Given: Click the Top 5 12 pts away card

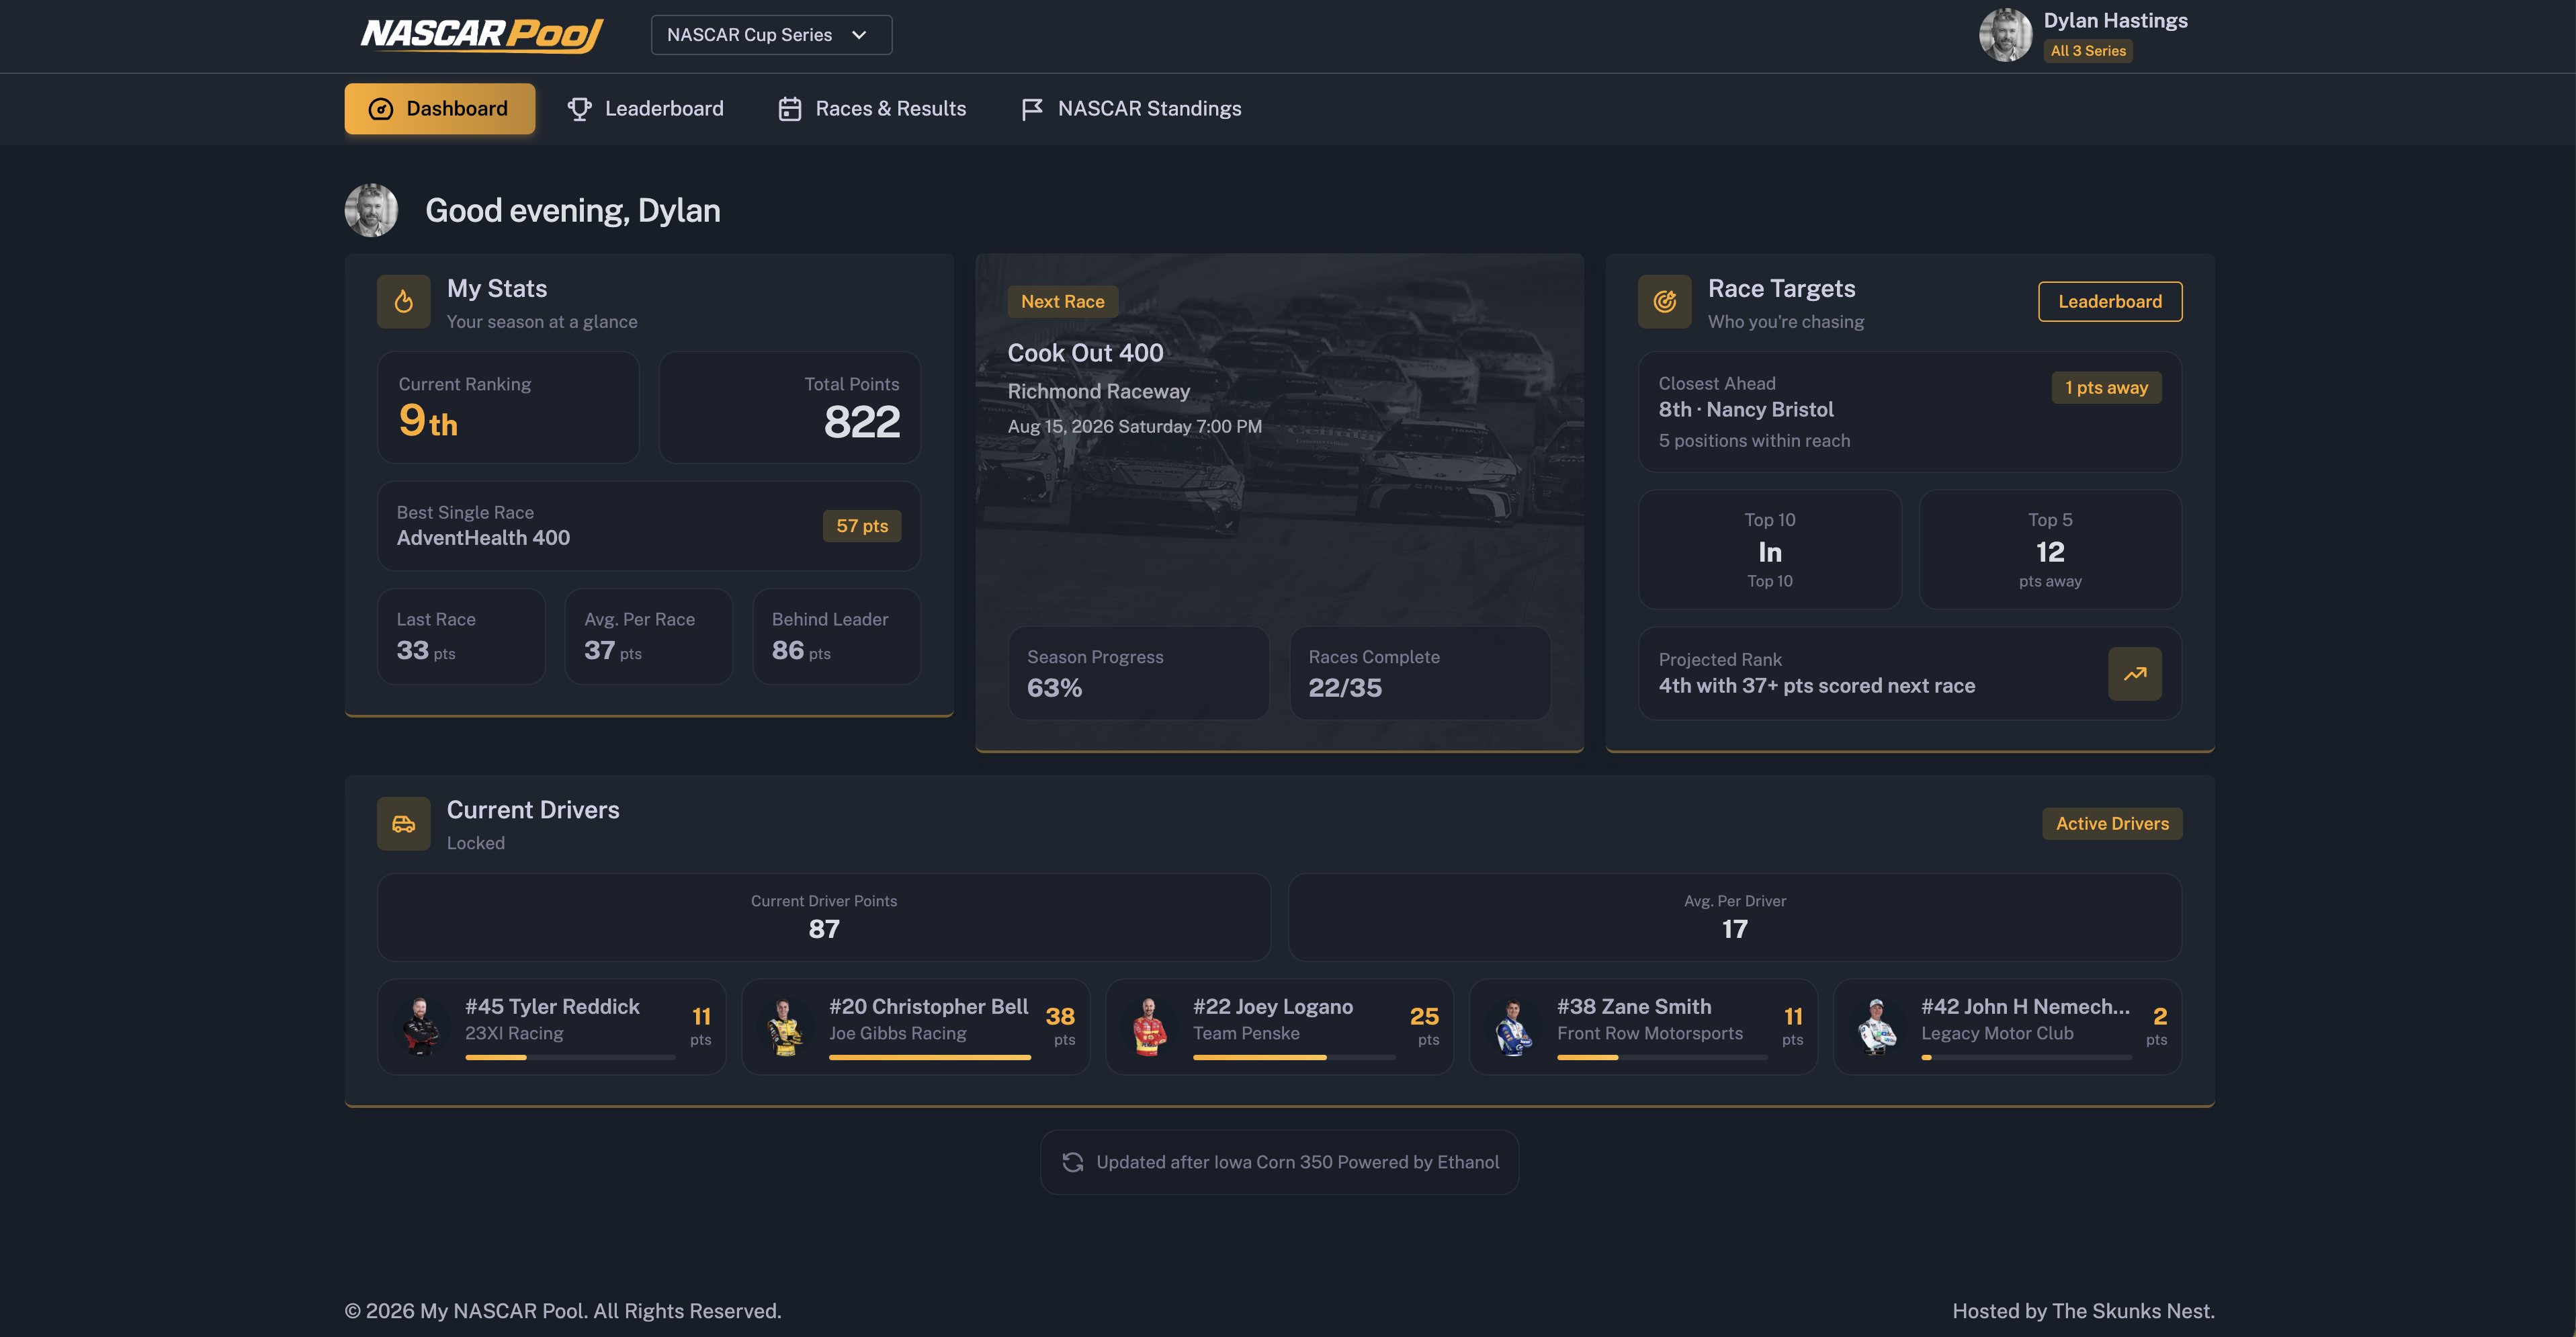Looking at the screenshot, I should (2050, 549).
